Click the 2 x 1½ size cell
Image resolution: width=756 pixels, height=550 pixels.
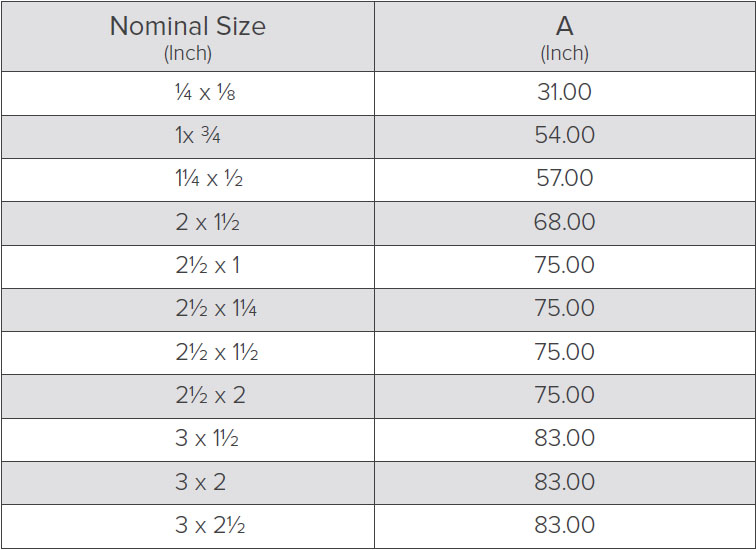click(x=188, y=223)
